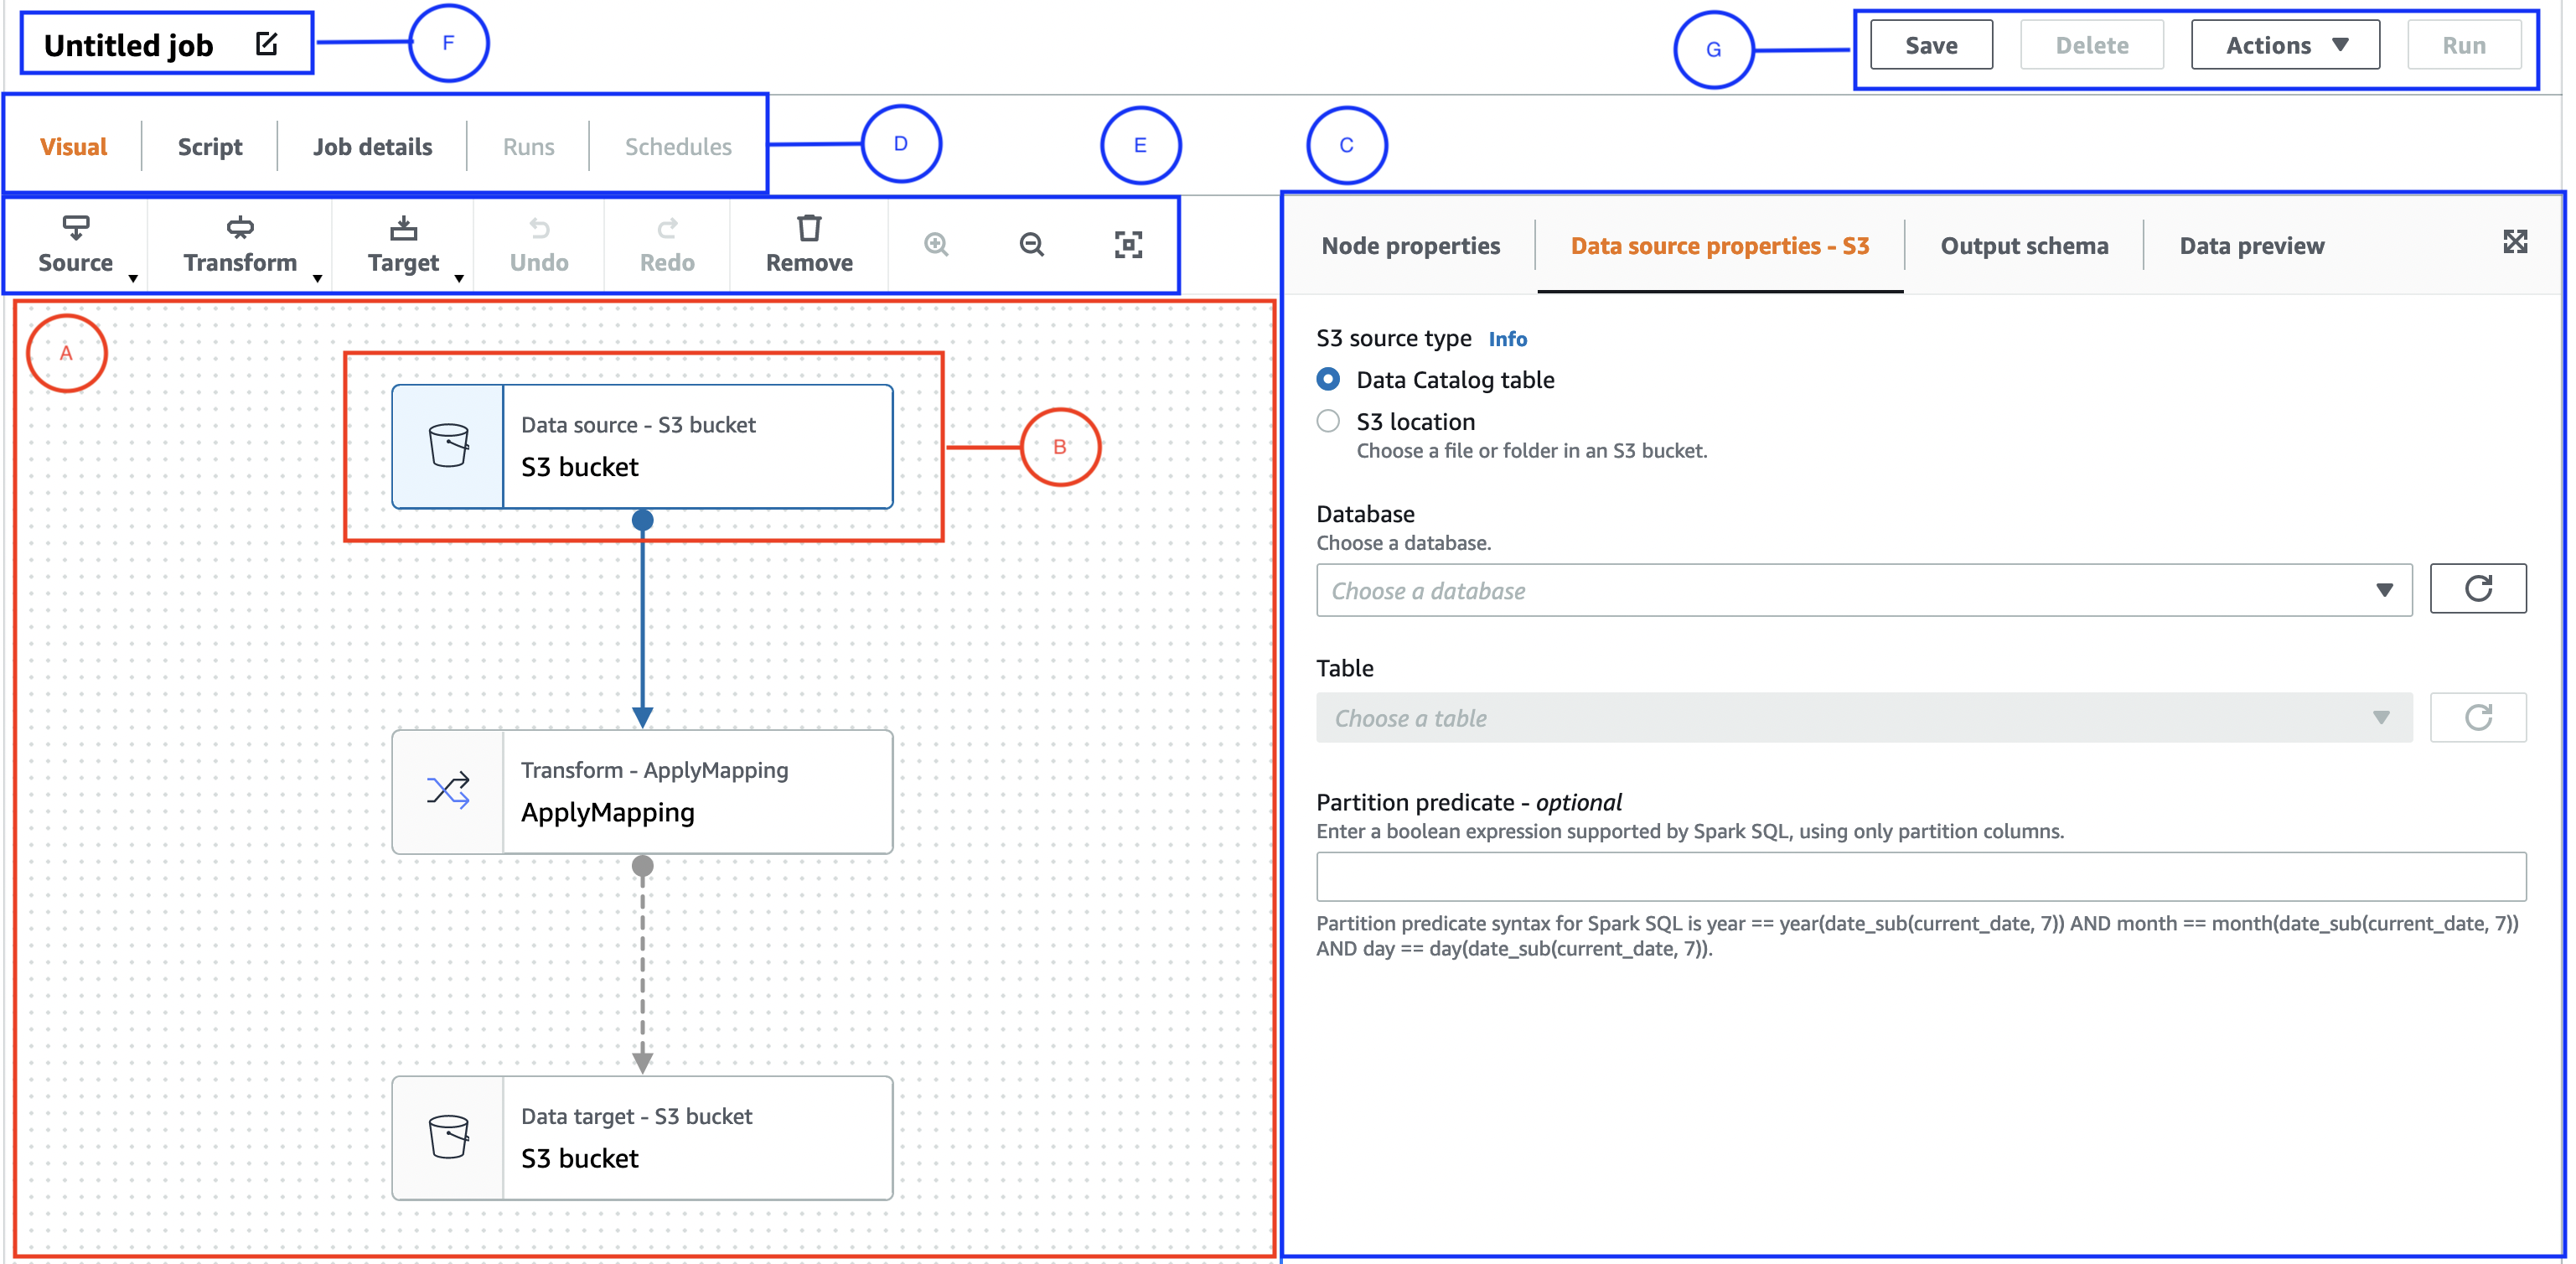Expand the properties panel with the fullscreen icon
Viewport: 2576px width, 1264px height.
pyautogui.click(x=2515, y=242)
